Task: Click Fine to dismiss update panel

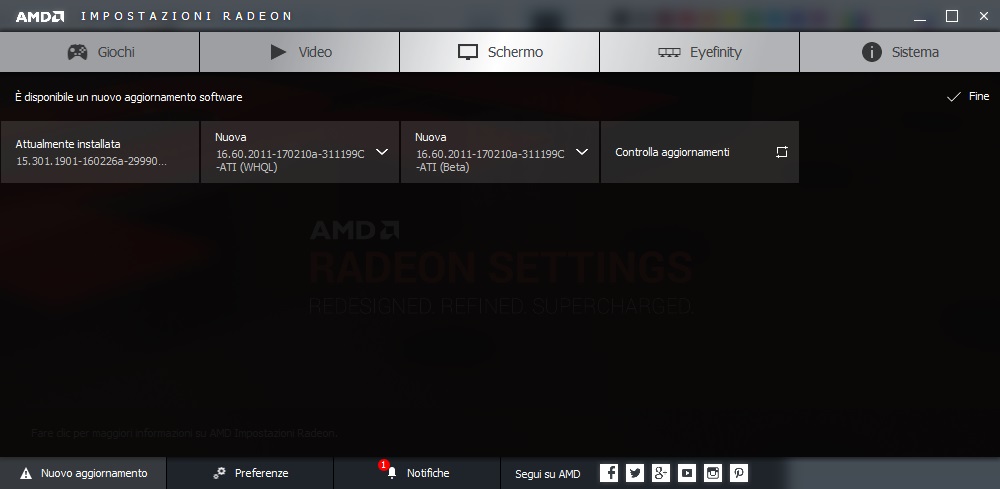Action: 968,96
